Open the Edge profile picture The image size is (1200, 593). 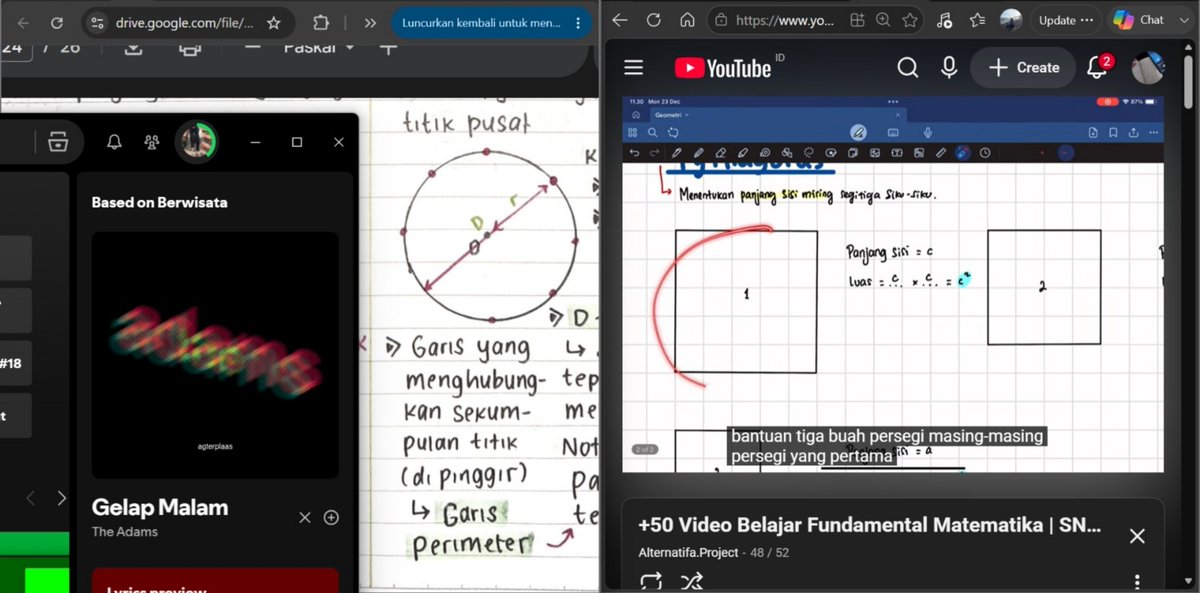coord(1011,20)
